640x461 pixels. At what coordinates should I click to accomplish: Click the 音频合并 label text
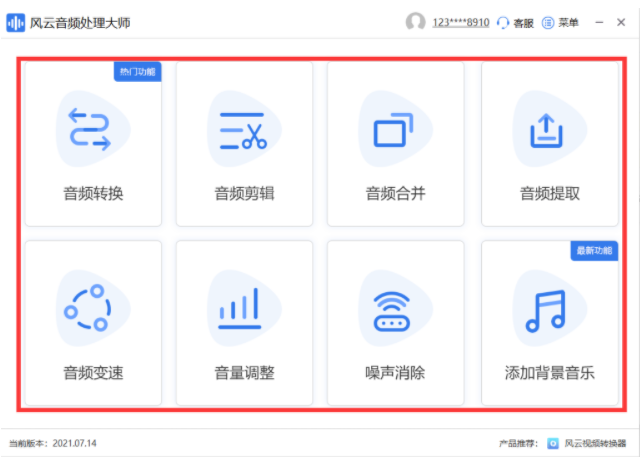click(x=396, y=194)
